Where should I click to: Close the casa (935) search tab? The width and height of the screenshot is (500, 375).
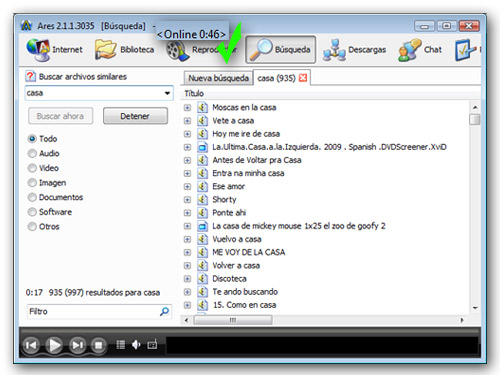click(x=303, y=78)
